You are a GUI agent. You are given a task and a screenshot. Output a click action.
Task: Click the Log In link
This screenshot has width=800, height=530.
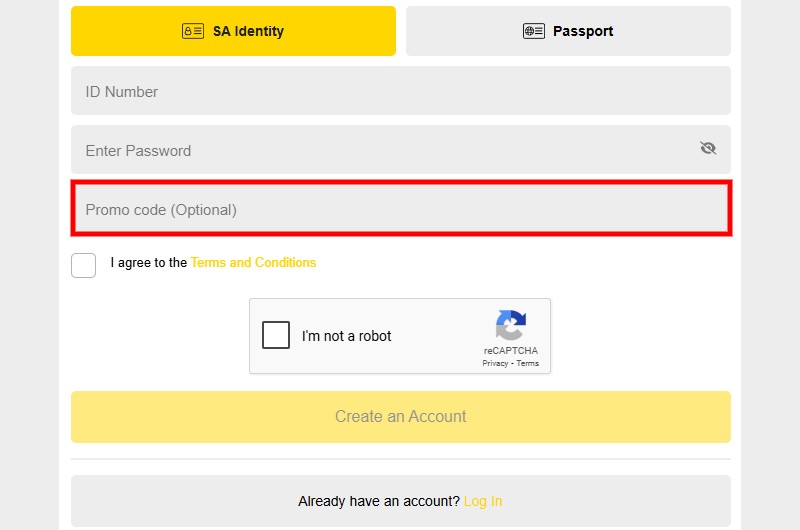click(x=483, y=501)
